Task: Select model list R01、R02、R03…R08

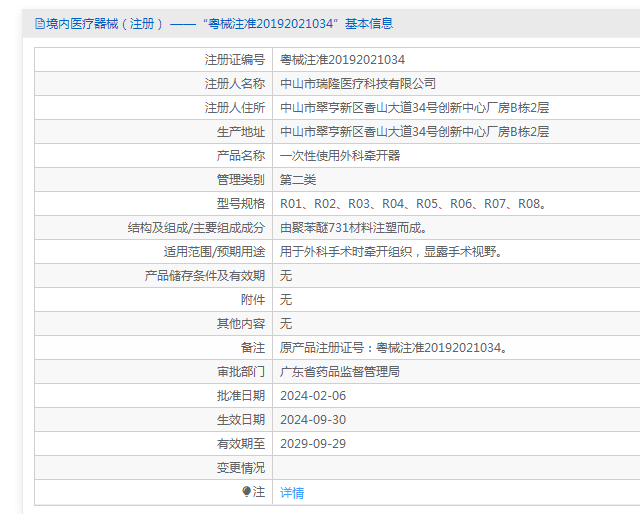Action: point(413,203)
